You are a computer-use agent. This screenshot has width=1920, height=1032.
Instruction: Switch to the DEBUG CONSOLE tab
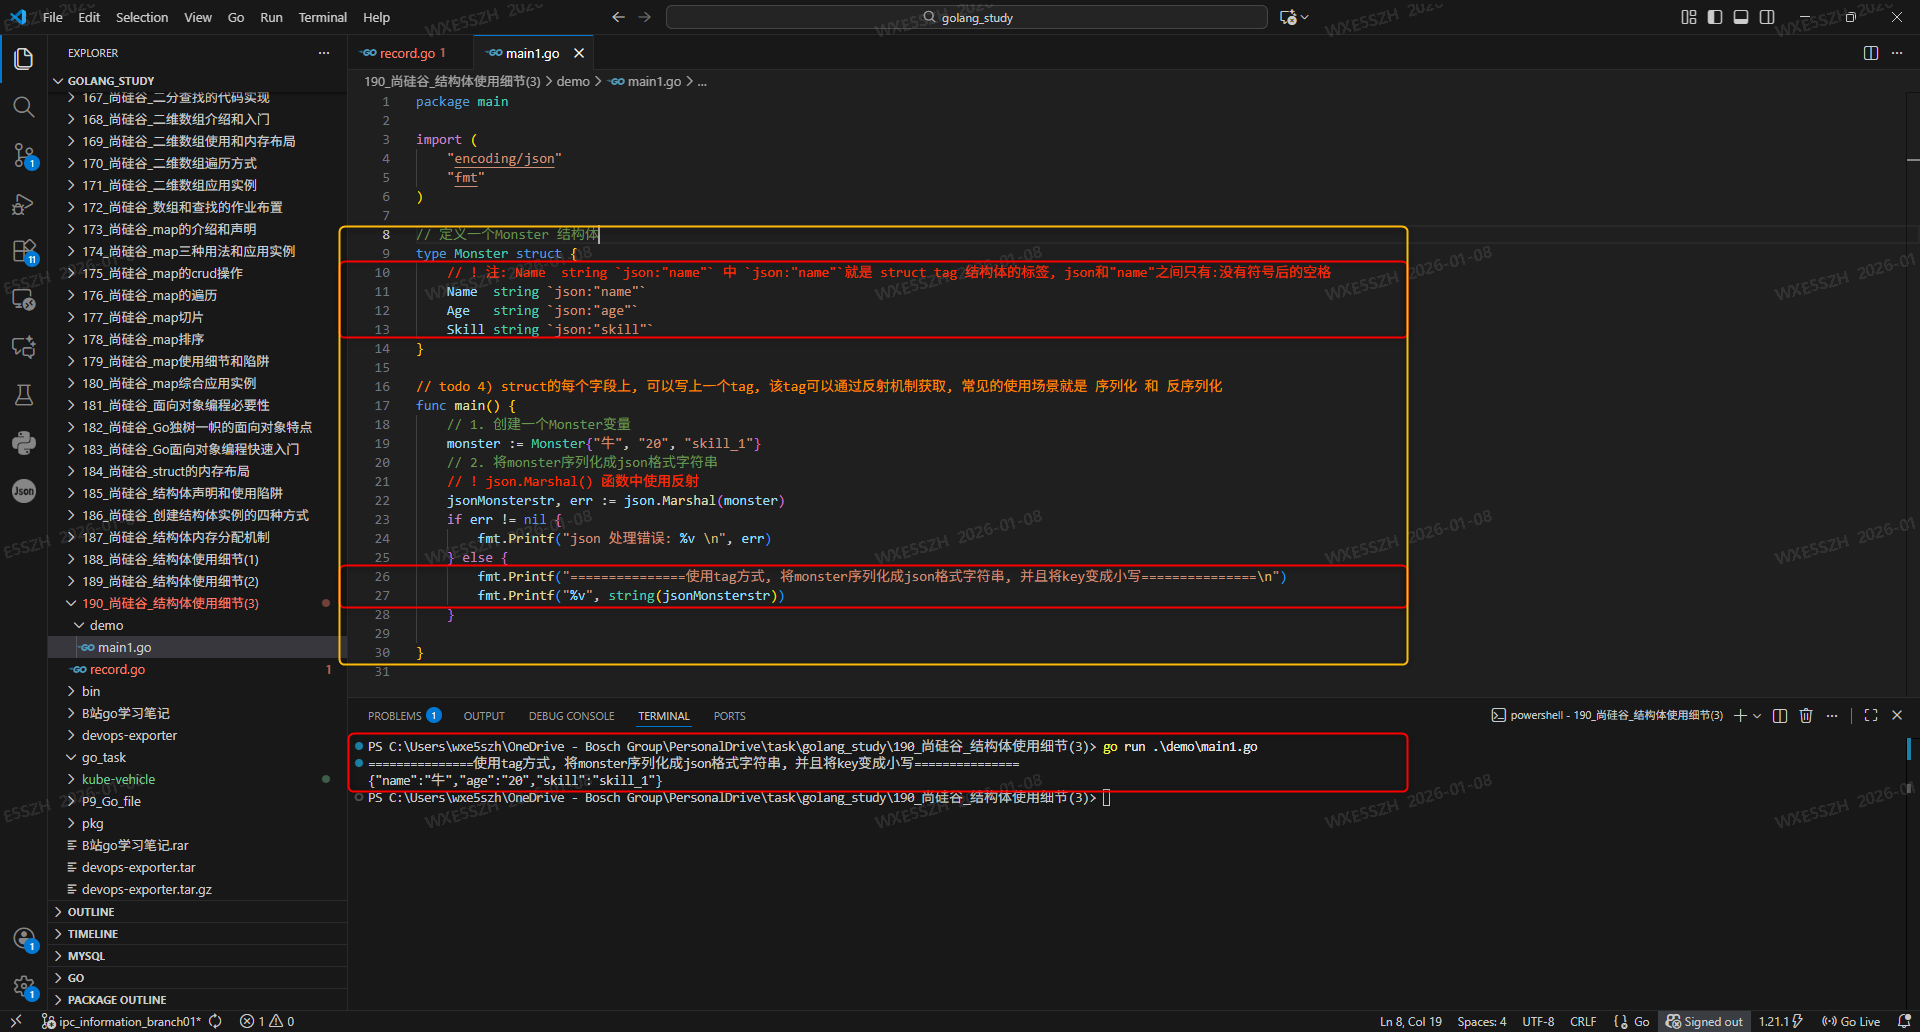point(571,716)
